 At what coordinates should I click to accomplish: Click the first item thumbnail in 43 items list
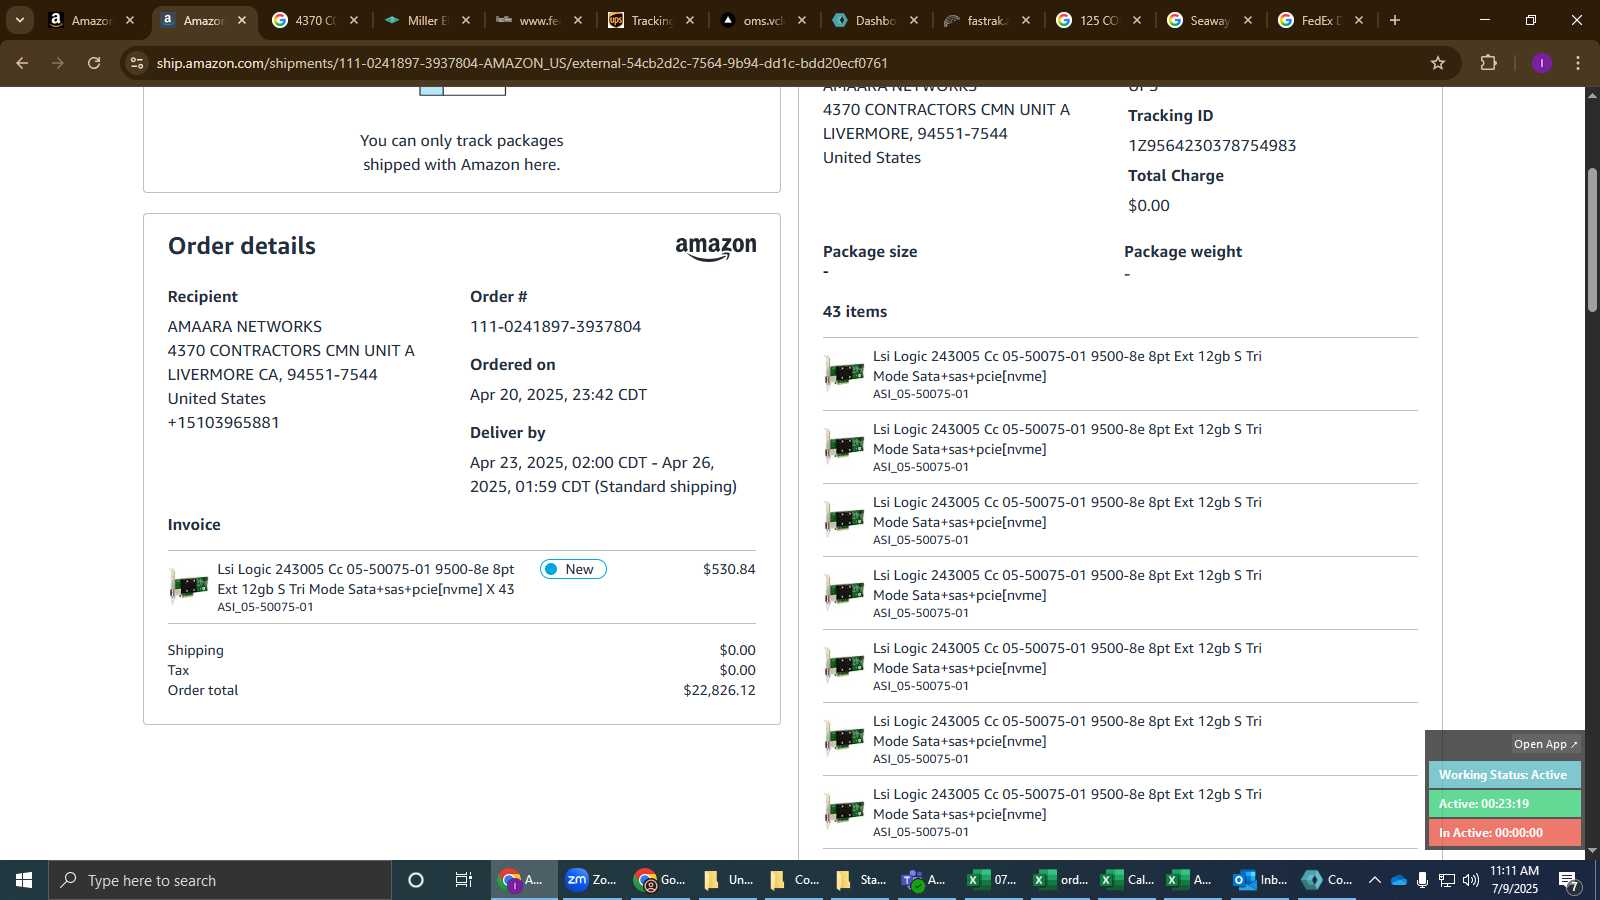(x=844, y=373)
